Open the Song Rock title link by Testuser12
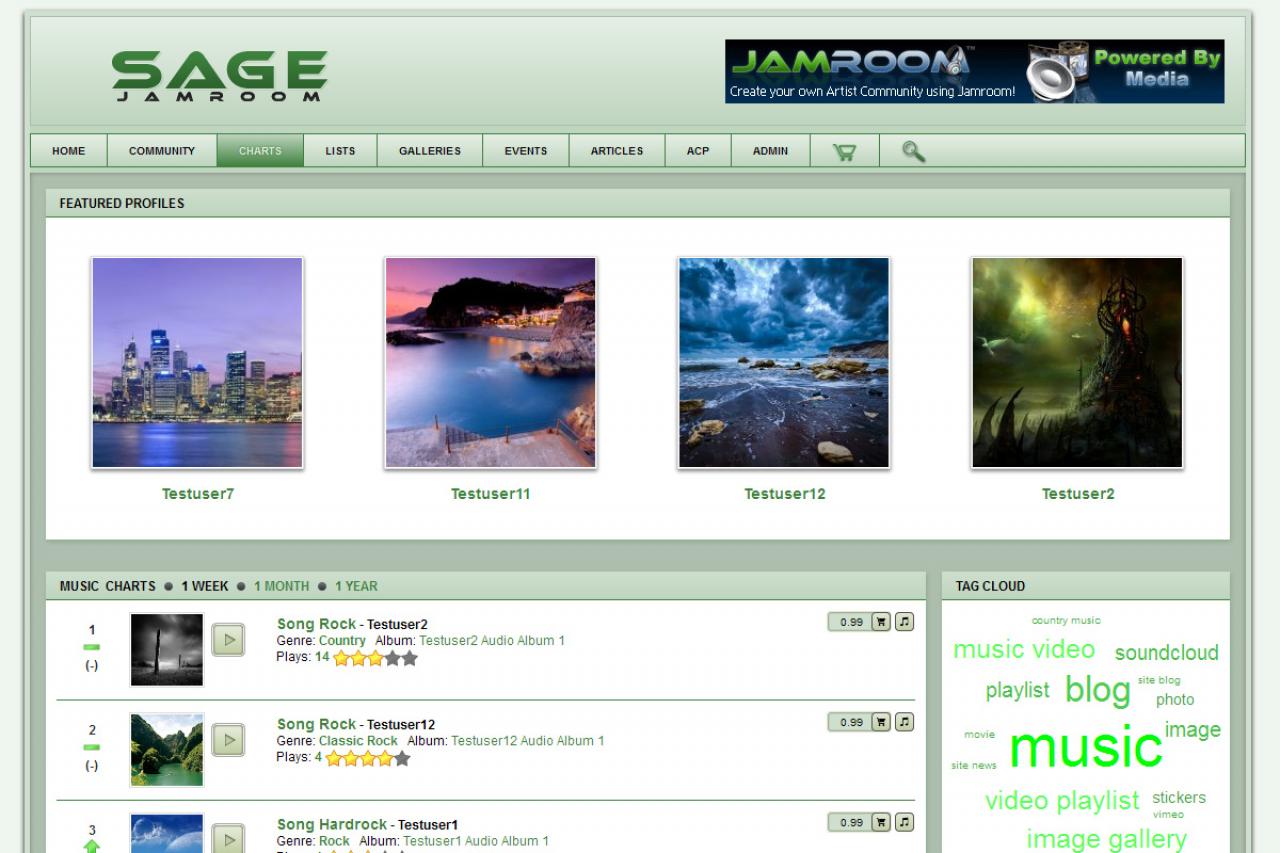 pyautogui.click(x=316, y=724)
